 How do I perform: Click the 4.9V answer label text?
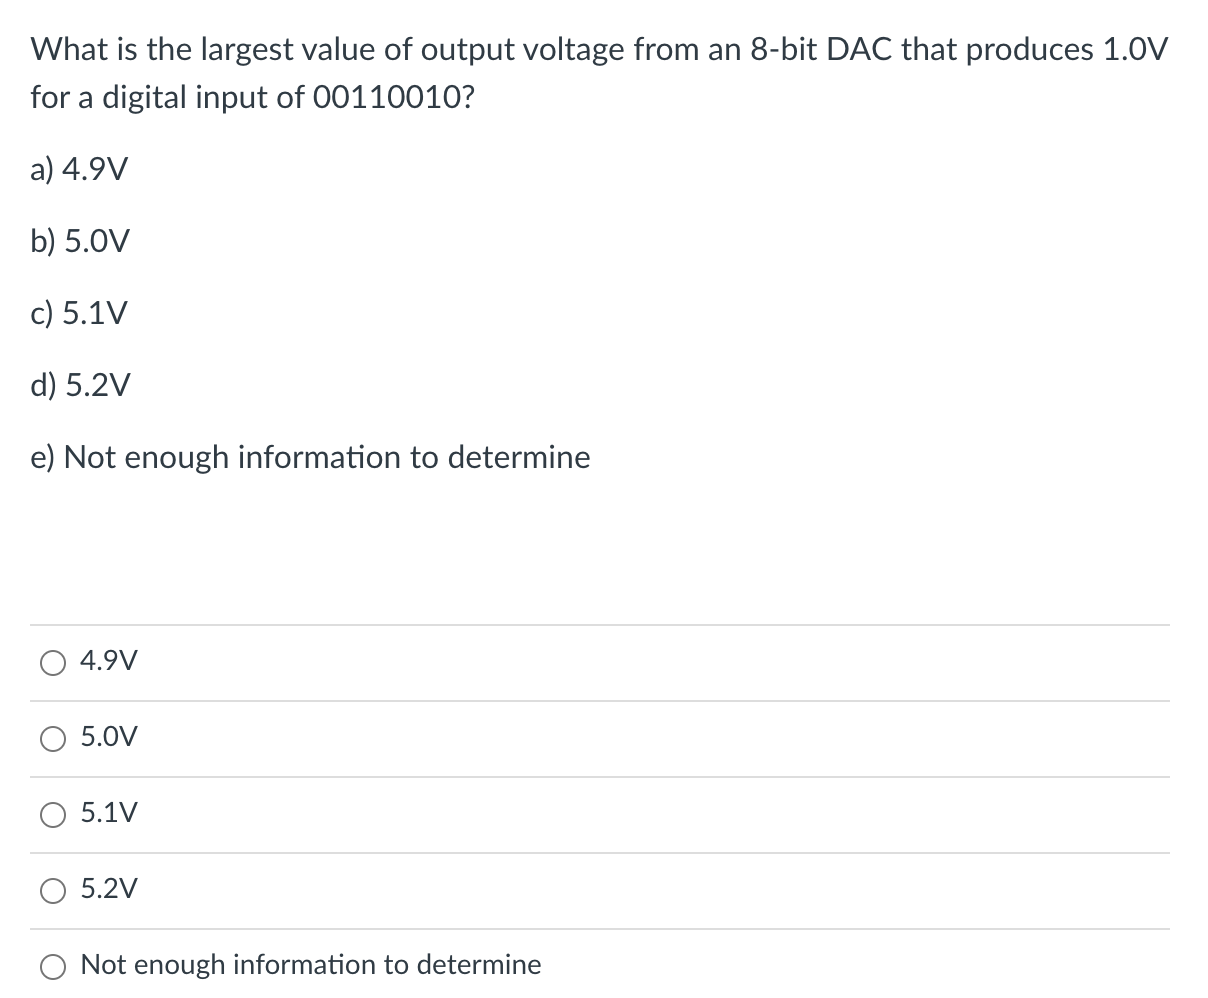pos(108,661)
